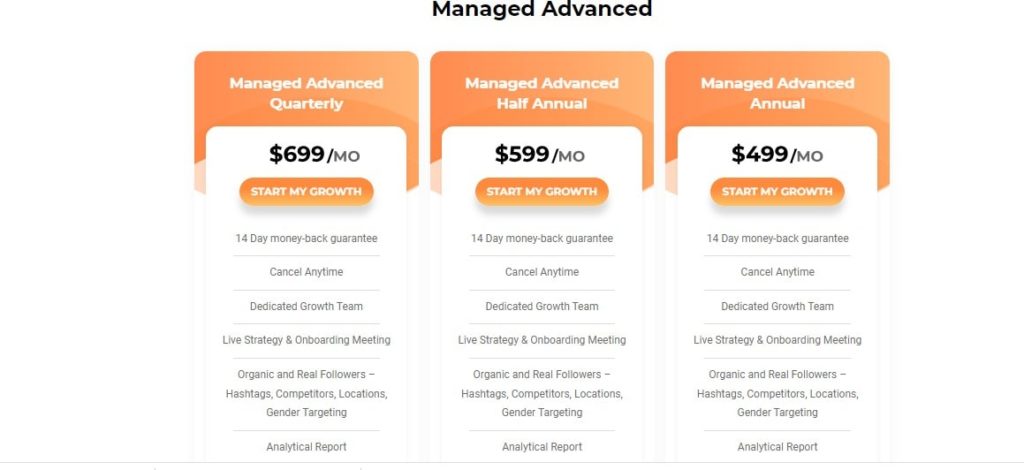Click Analytical Report in Quarterly plan
This screenshot has height=470, width=1024.
pos(306,447)
